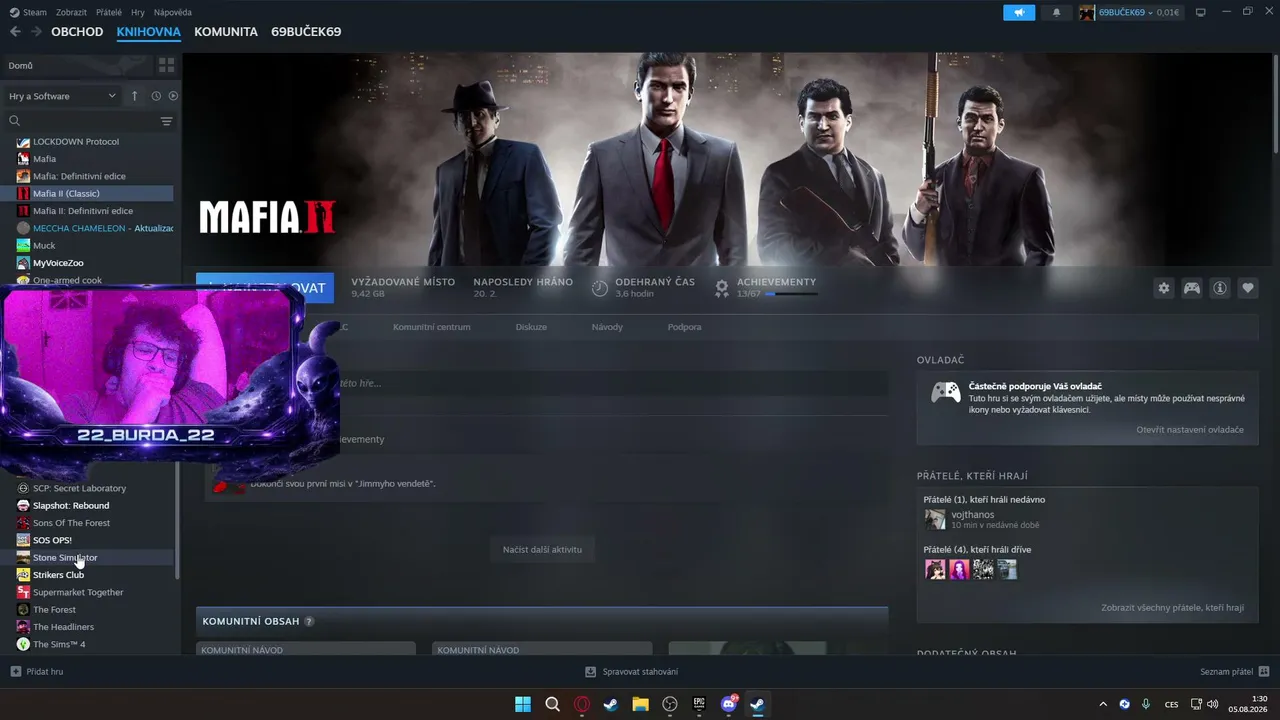Open the Komunitní centrum game tab
This screenshot has height=720, width=1280.
[x=431, y=327]
